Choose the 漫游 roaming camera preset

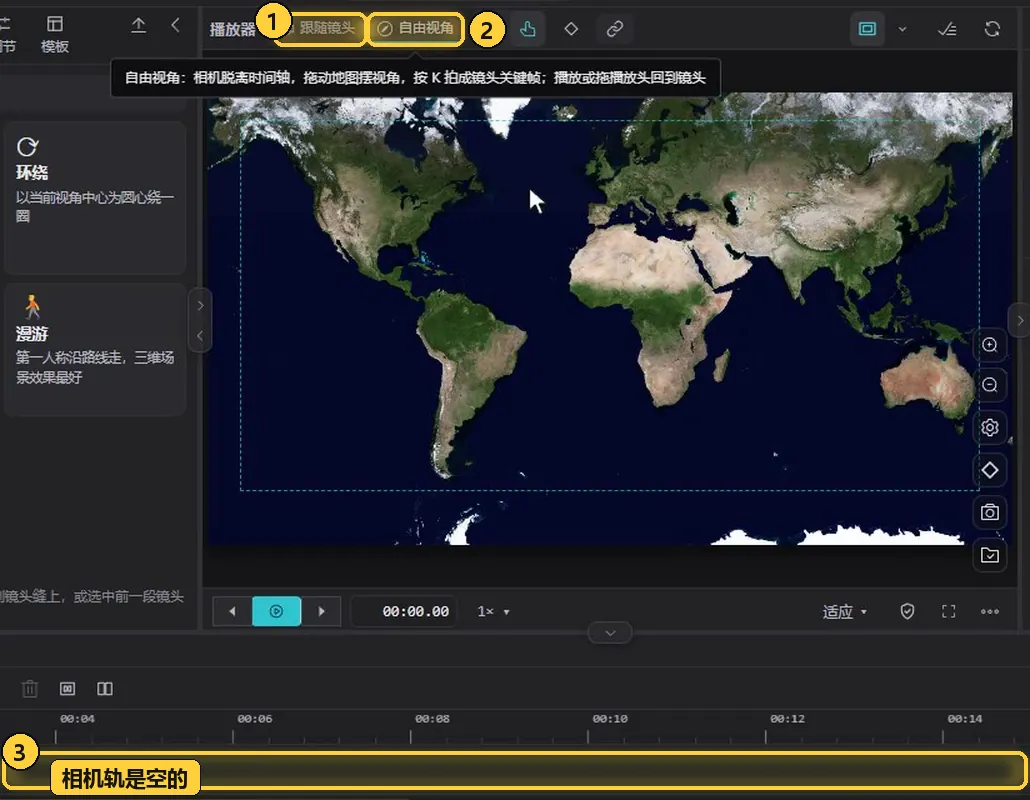95,349
